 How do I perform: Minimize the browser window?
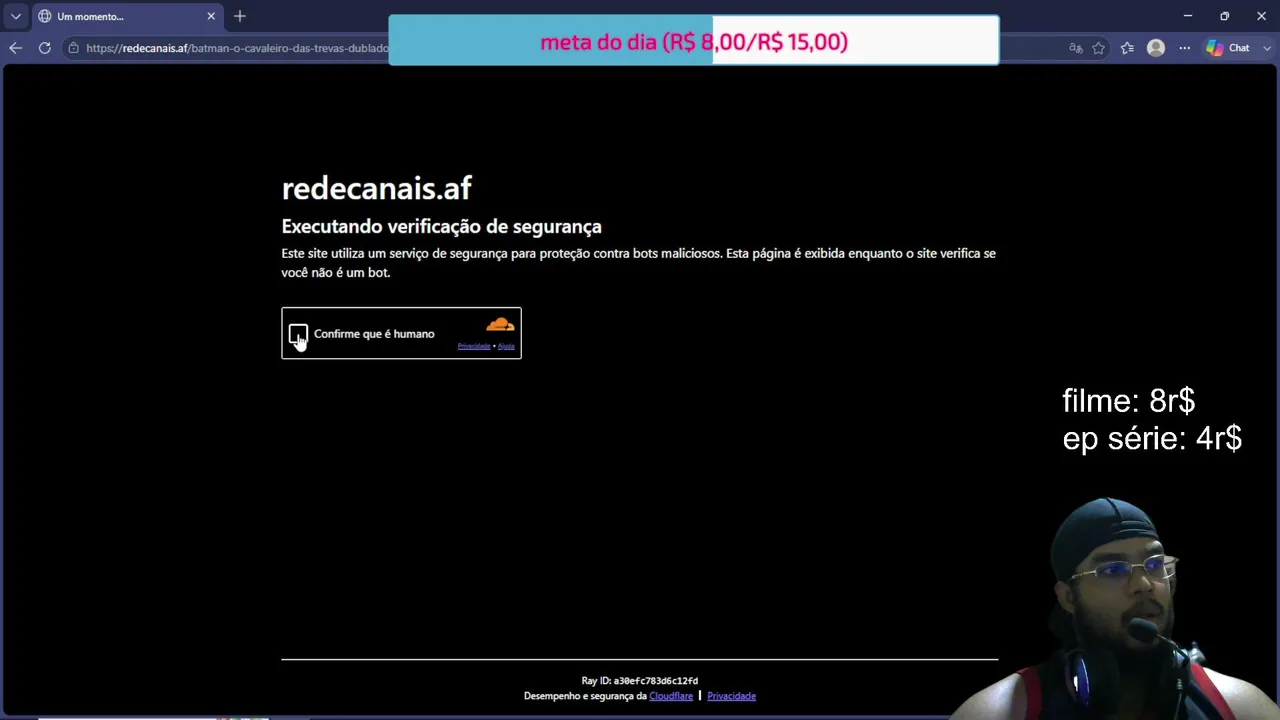pos(1188,16)
